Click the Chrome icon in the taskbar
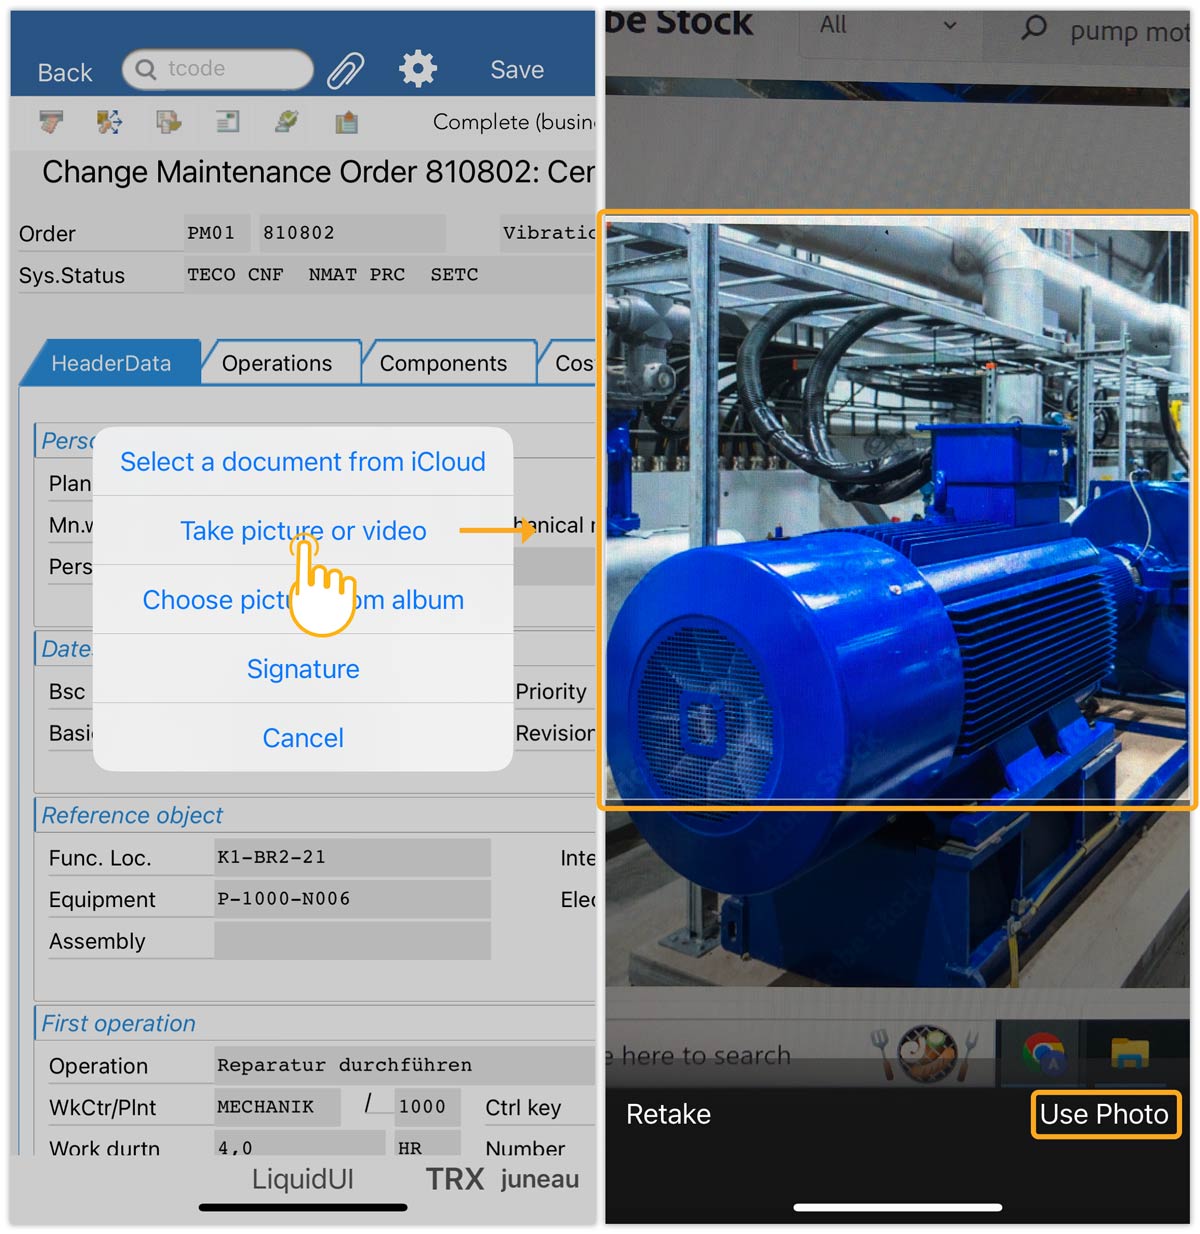The width and height of the screenshot is (1200, 1234). (x=1043, y=1053)
